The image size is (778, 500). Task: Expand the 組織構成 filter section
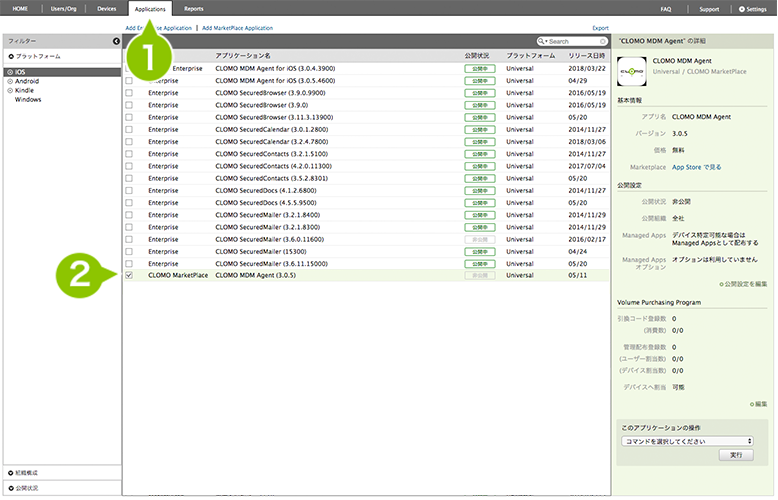coord(23,473)
